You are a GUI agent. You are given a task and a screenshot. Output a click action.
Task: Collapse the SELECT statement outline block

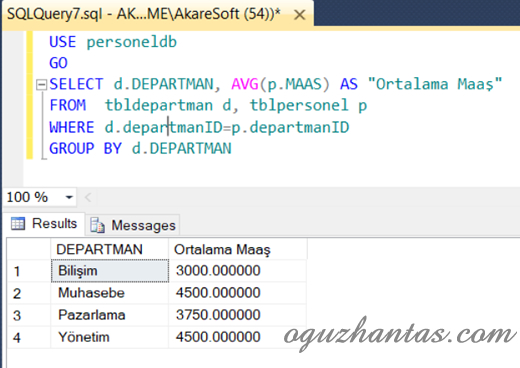(41, 85)
